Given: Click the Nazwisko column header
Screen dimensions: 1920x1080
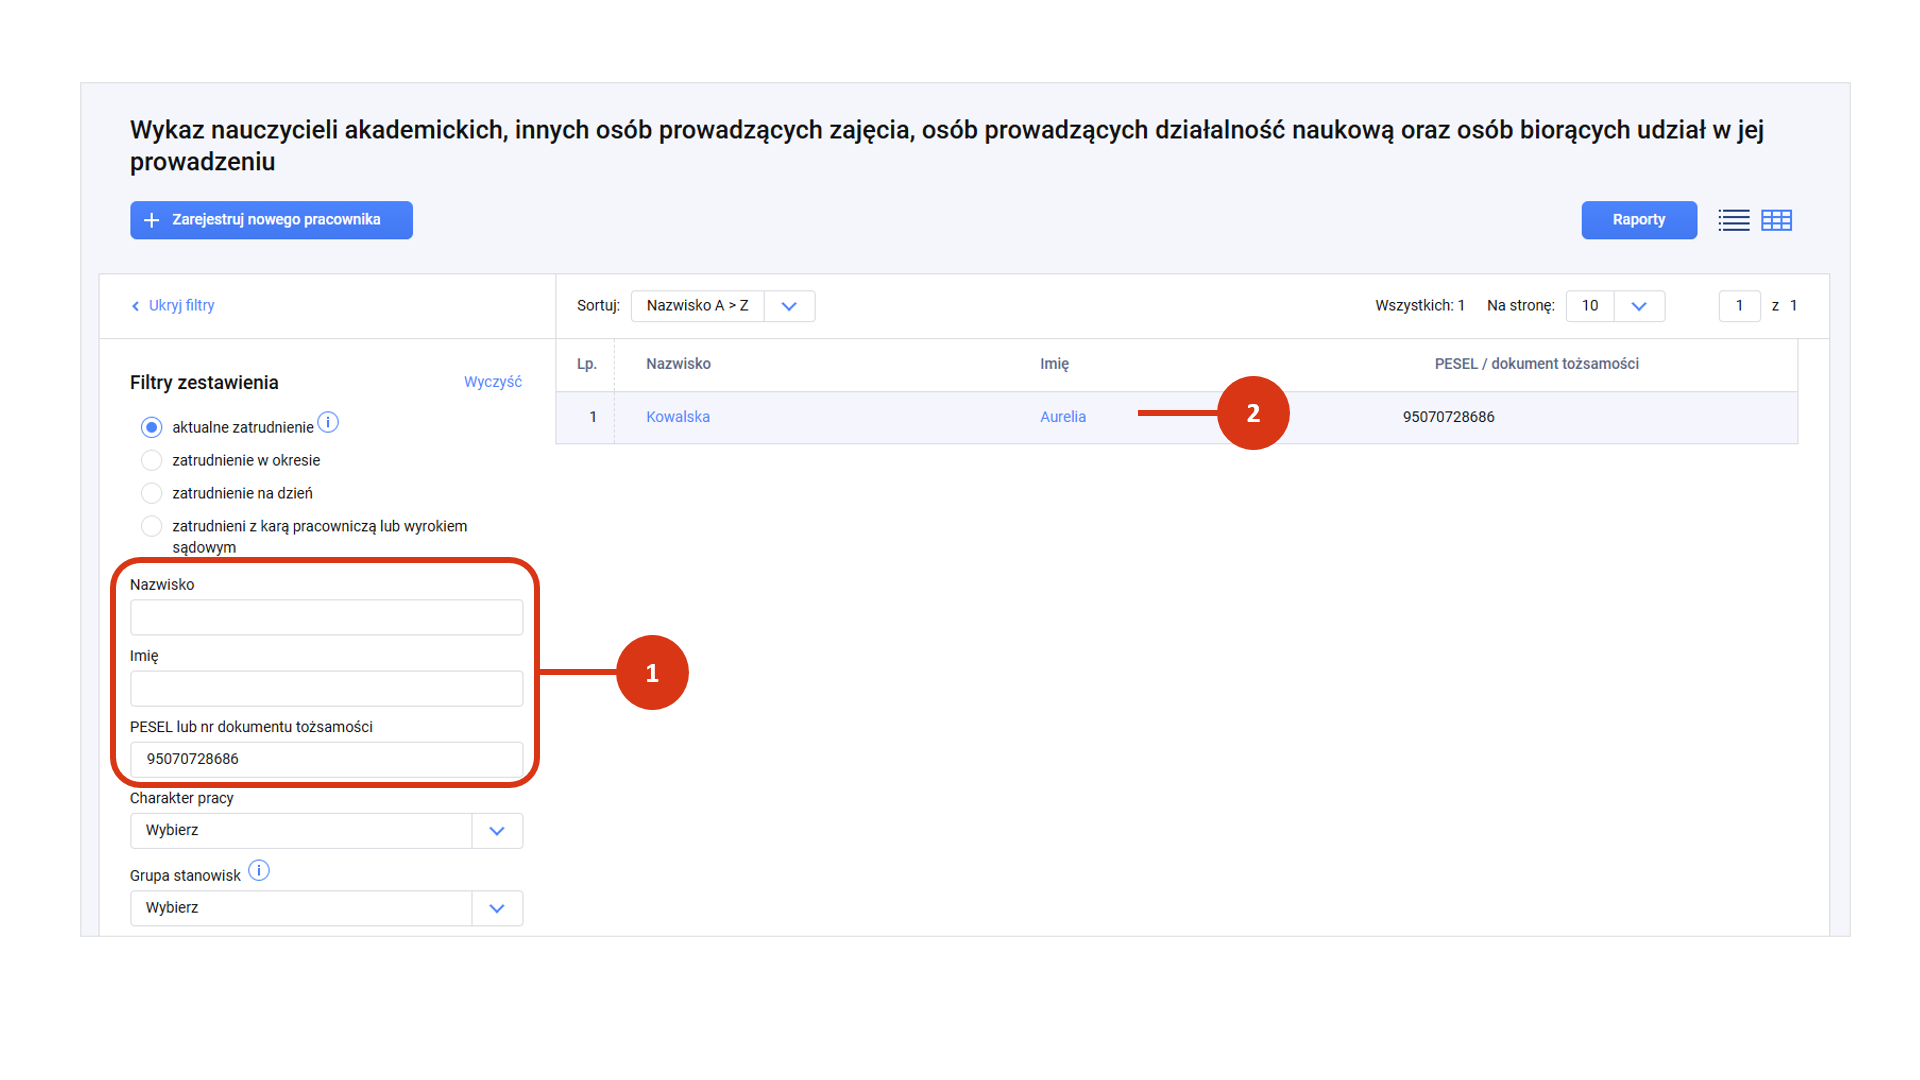Looking at the screenshot, I should (x=678, y=364).
